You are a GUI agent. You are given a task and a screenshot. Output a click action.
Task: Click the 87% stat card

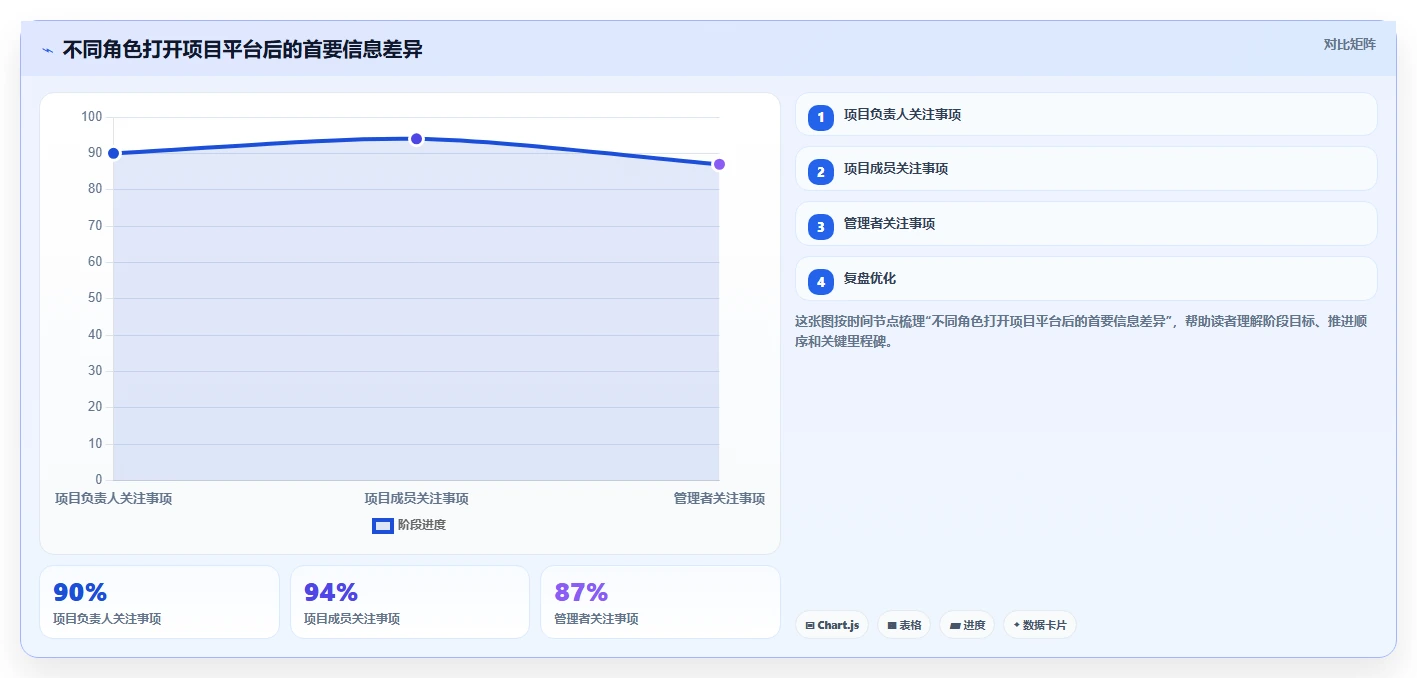coord(660,602)
